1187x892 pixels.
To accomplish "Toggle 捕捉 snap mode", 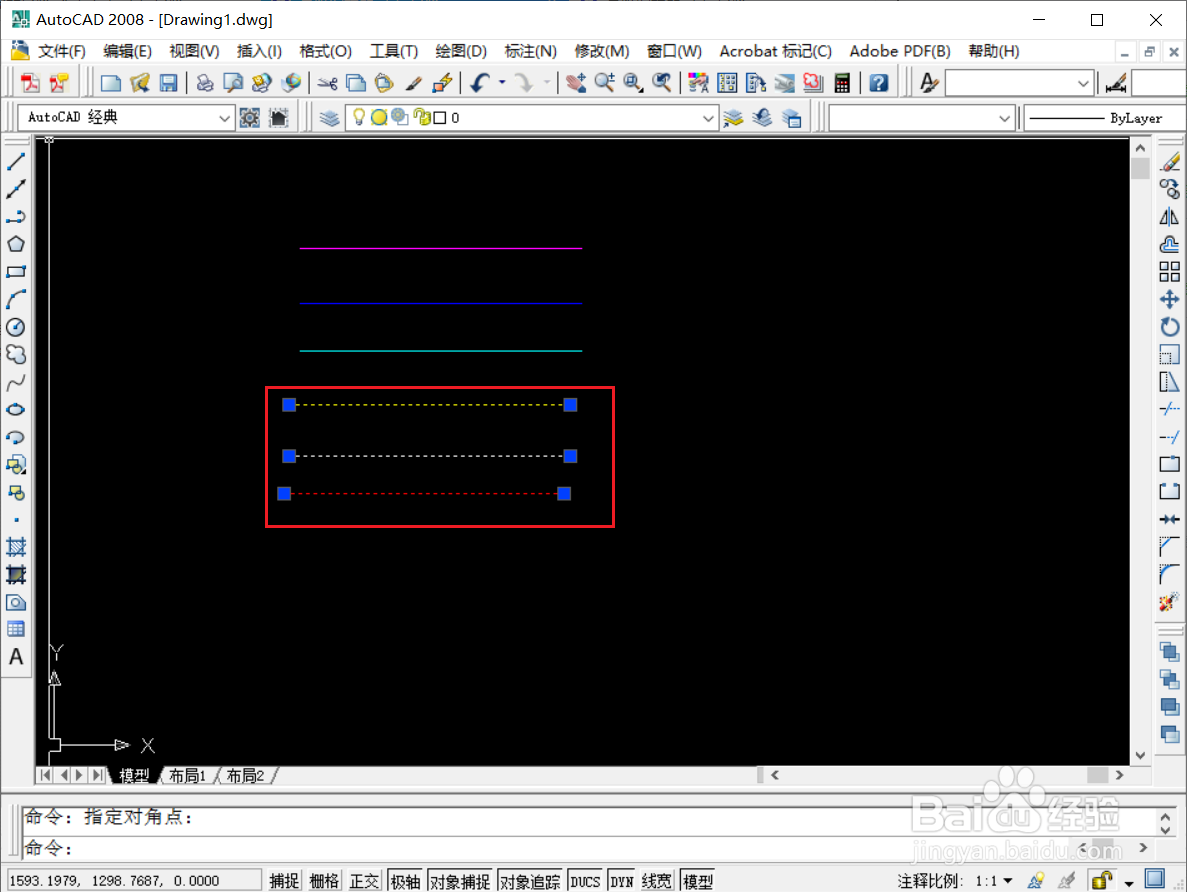I will (x=284, y=881).
